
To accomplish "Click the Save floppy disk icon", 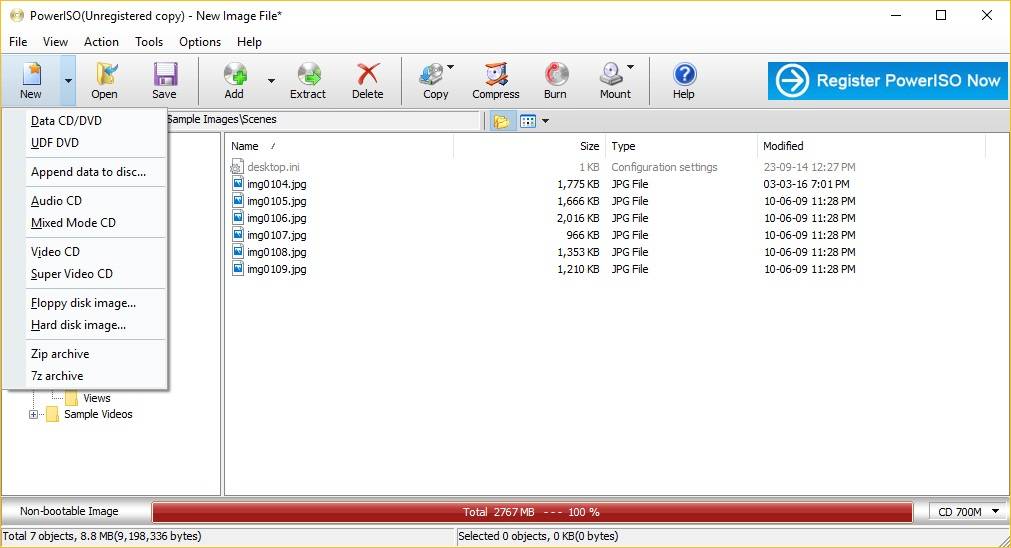I will point(165,74).
